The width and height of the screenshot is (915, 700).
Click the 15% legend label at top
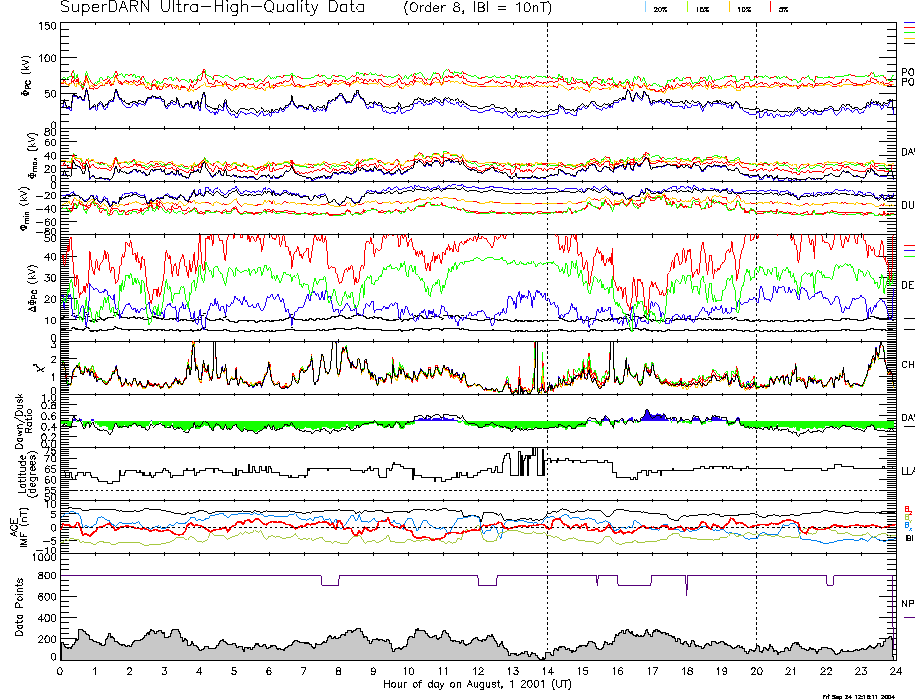pos(702,9)
